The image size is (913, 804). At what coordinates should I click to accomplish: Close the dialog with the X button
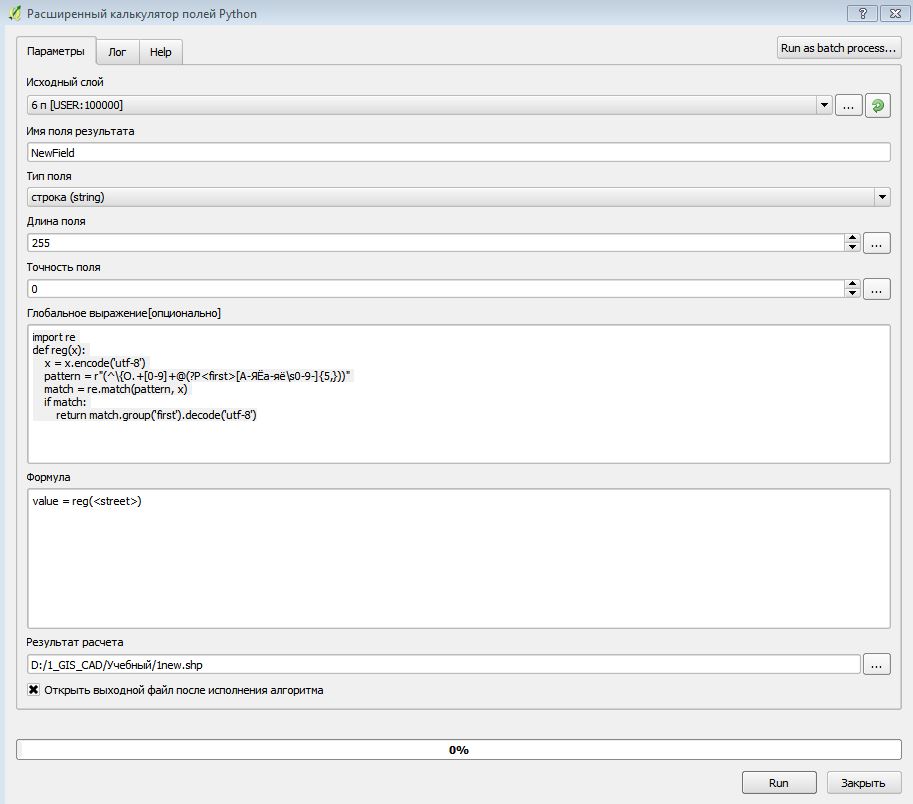coord(895,13)
